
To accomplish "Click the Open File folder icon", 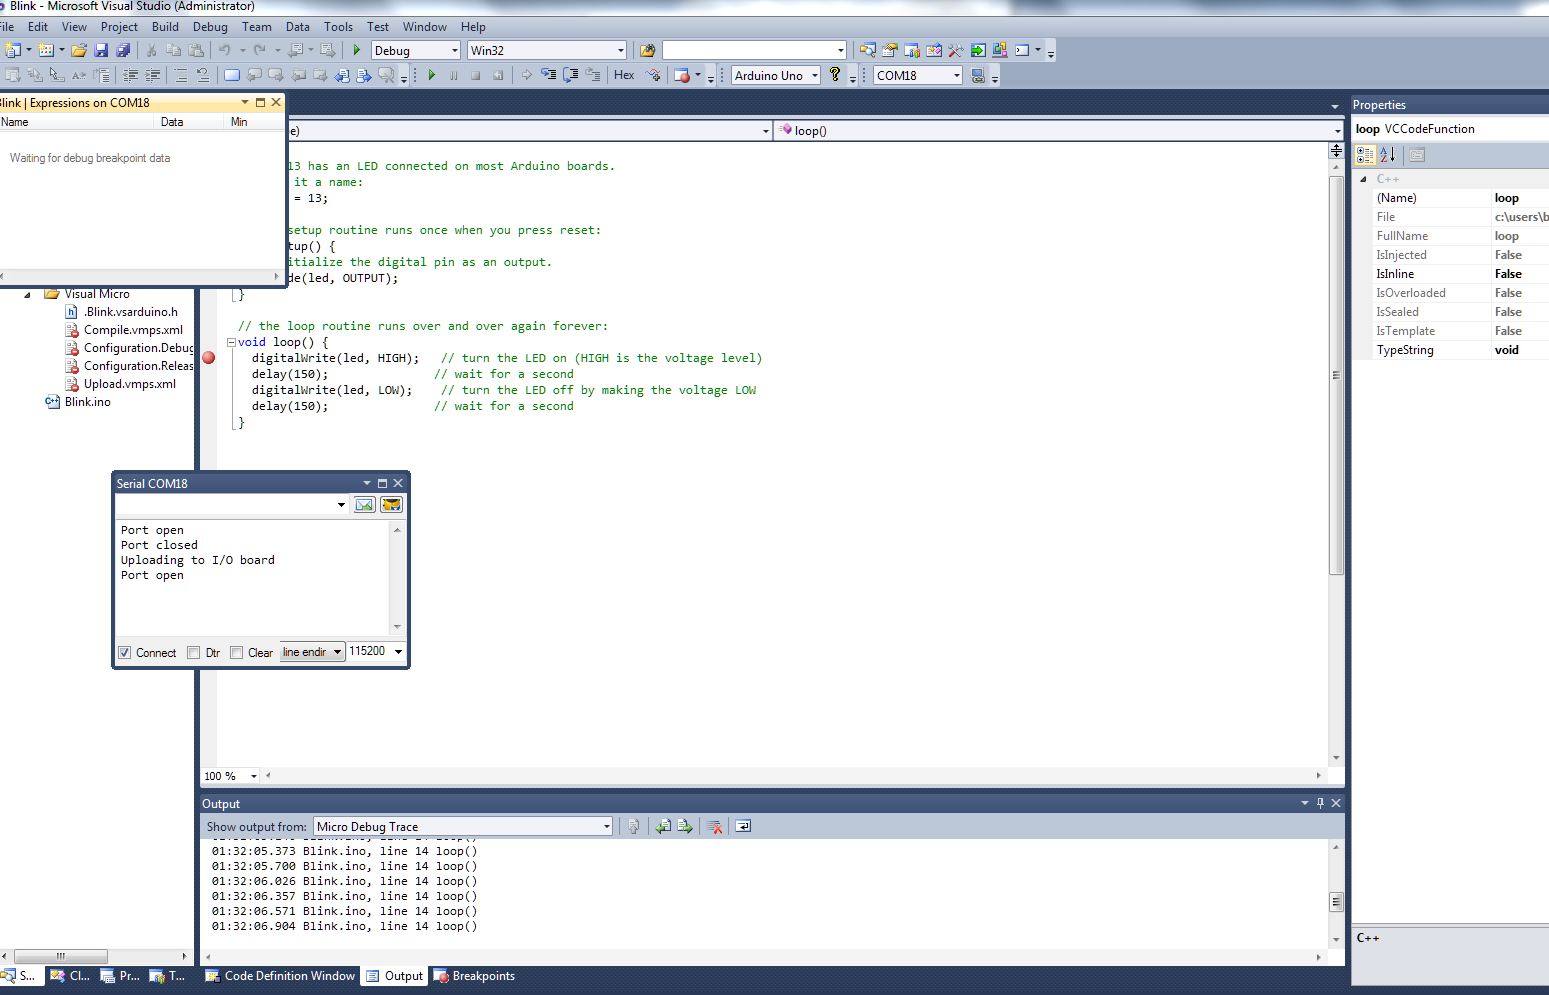I will [x=78, y=50].
